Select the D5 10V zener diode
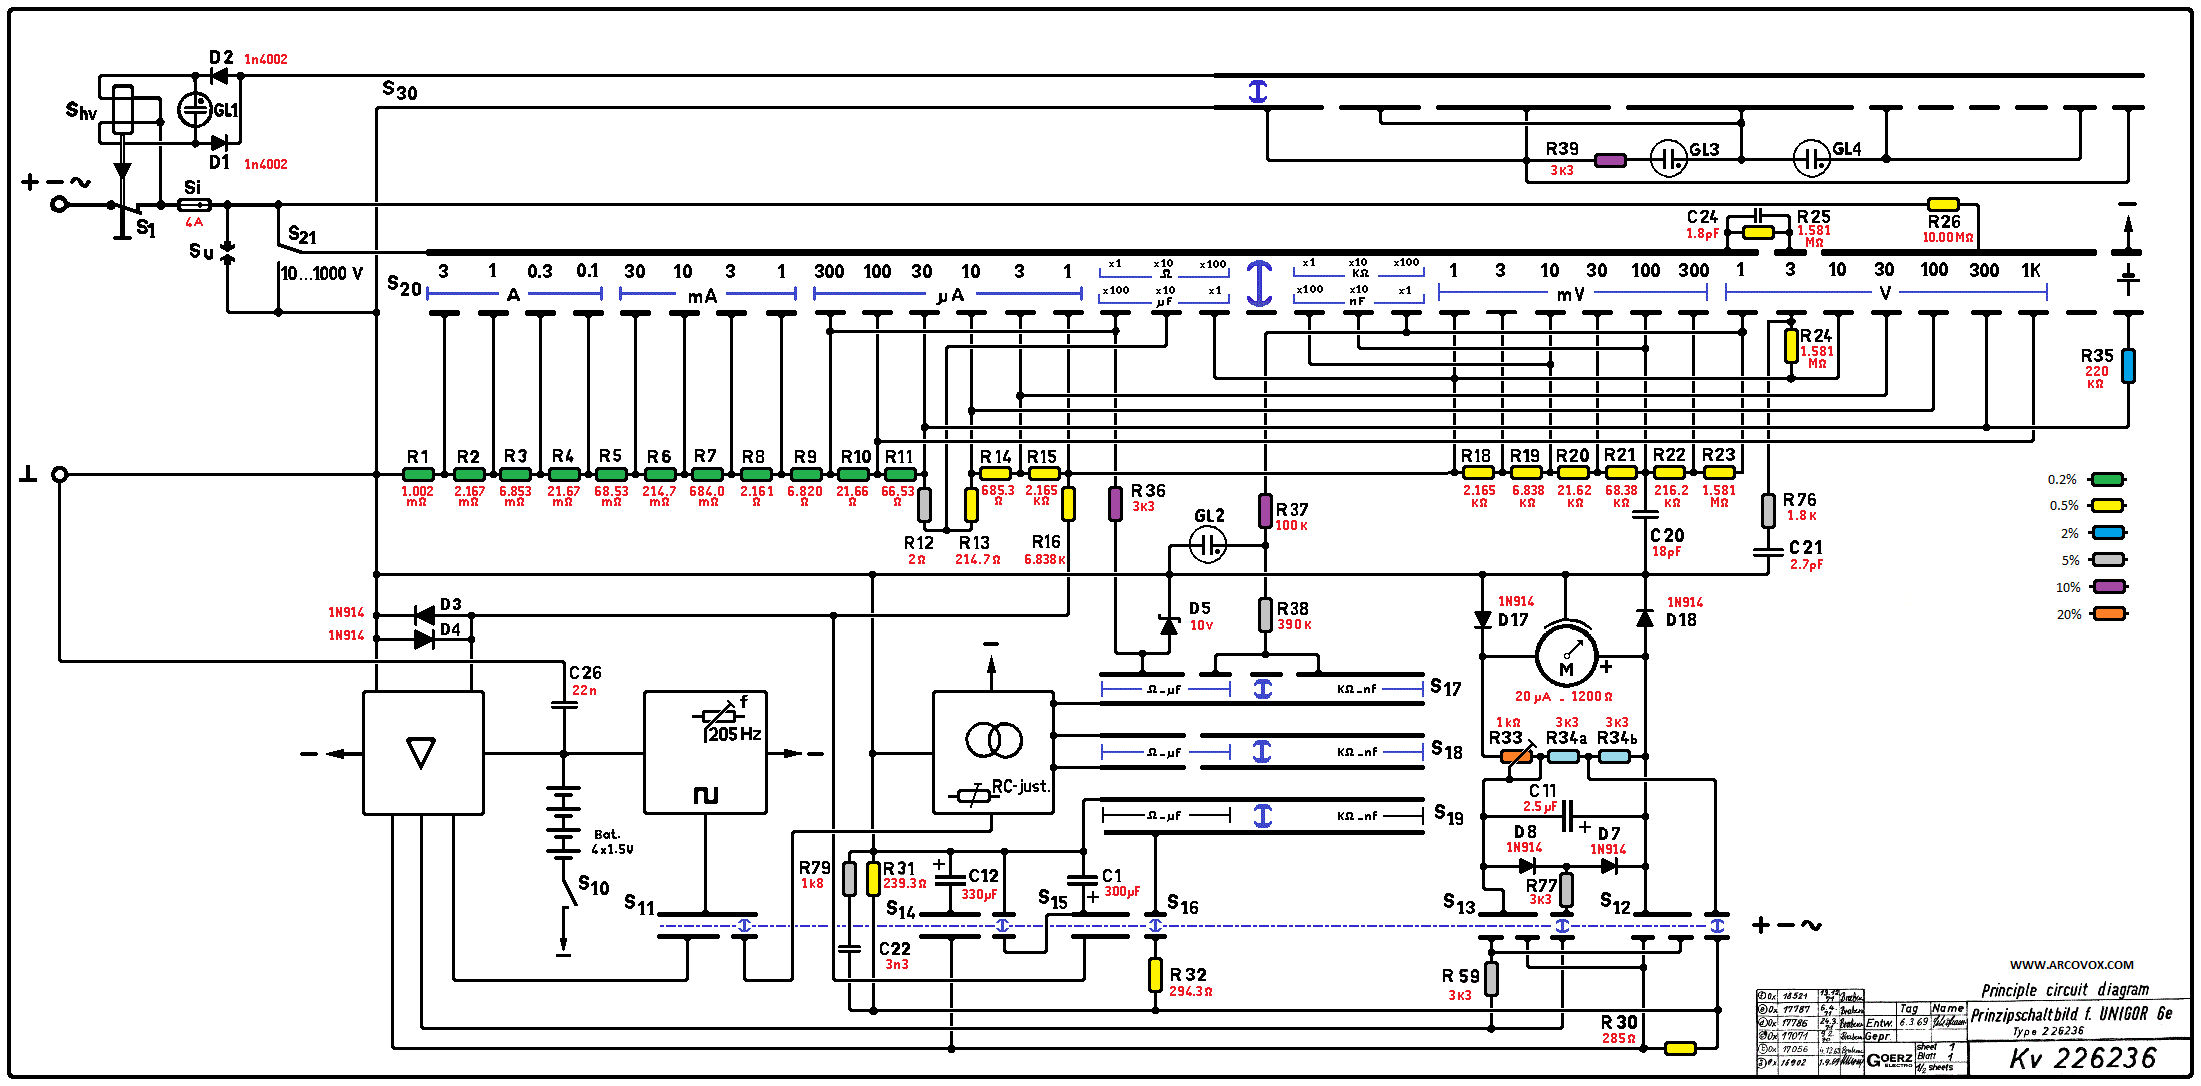This screenshot has height=1086, width=2201. [x=1168, y=624]
